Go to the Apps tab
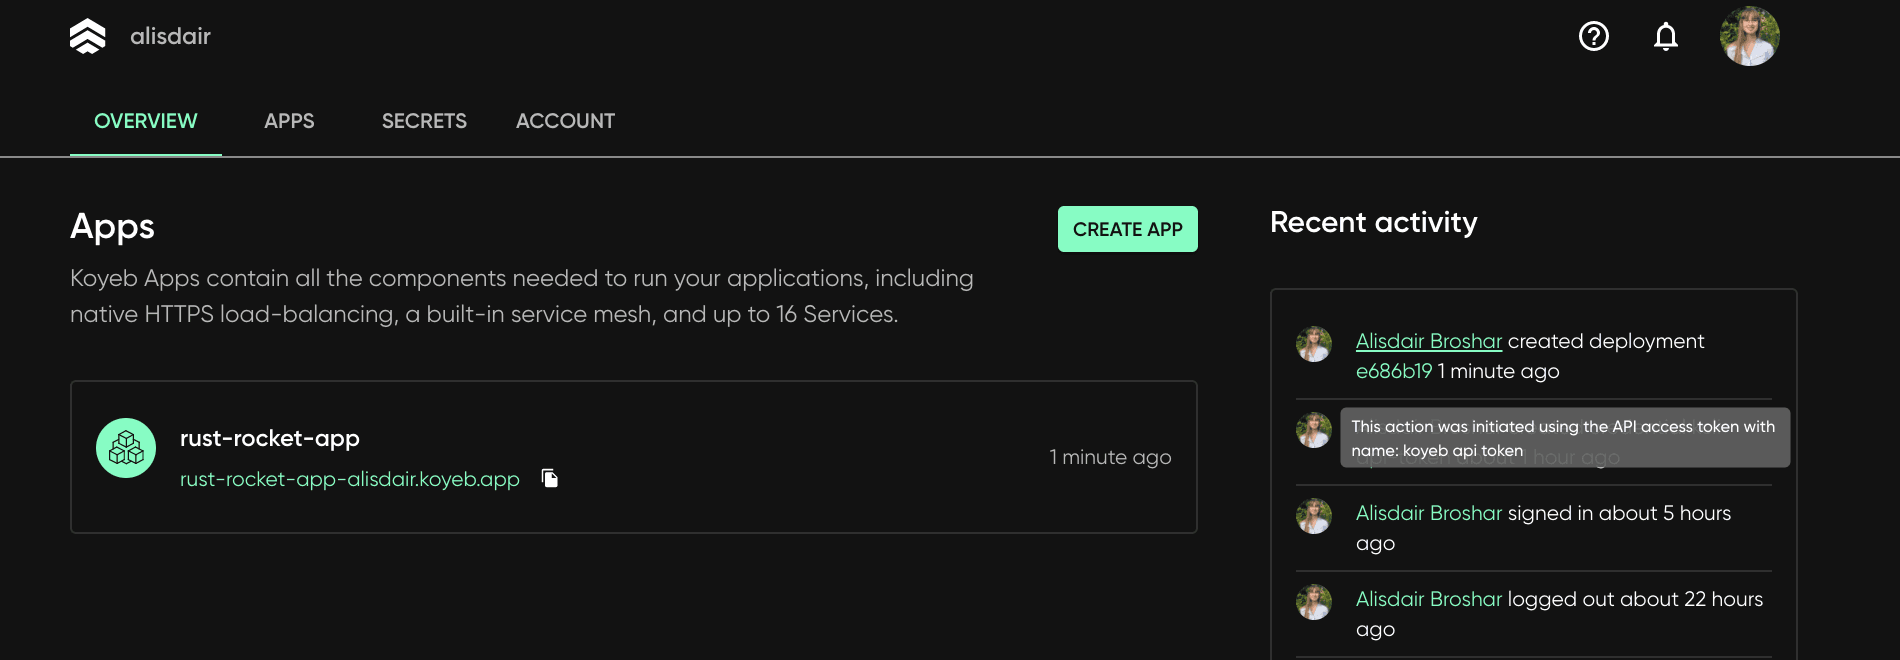This screenshot has width=1900, height=660. point(289,121)
